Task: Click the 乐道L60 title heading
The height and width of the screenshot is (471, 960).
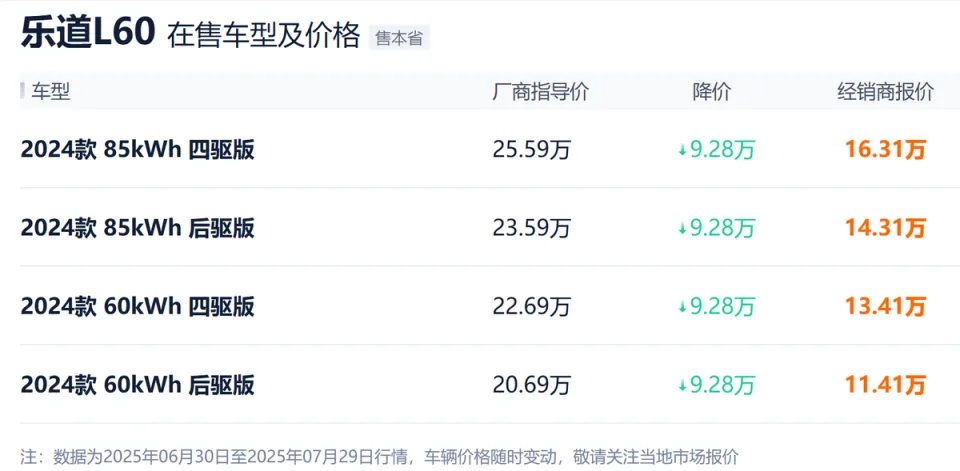Action: point(86,34)
